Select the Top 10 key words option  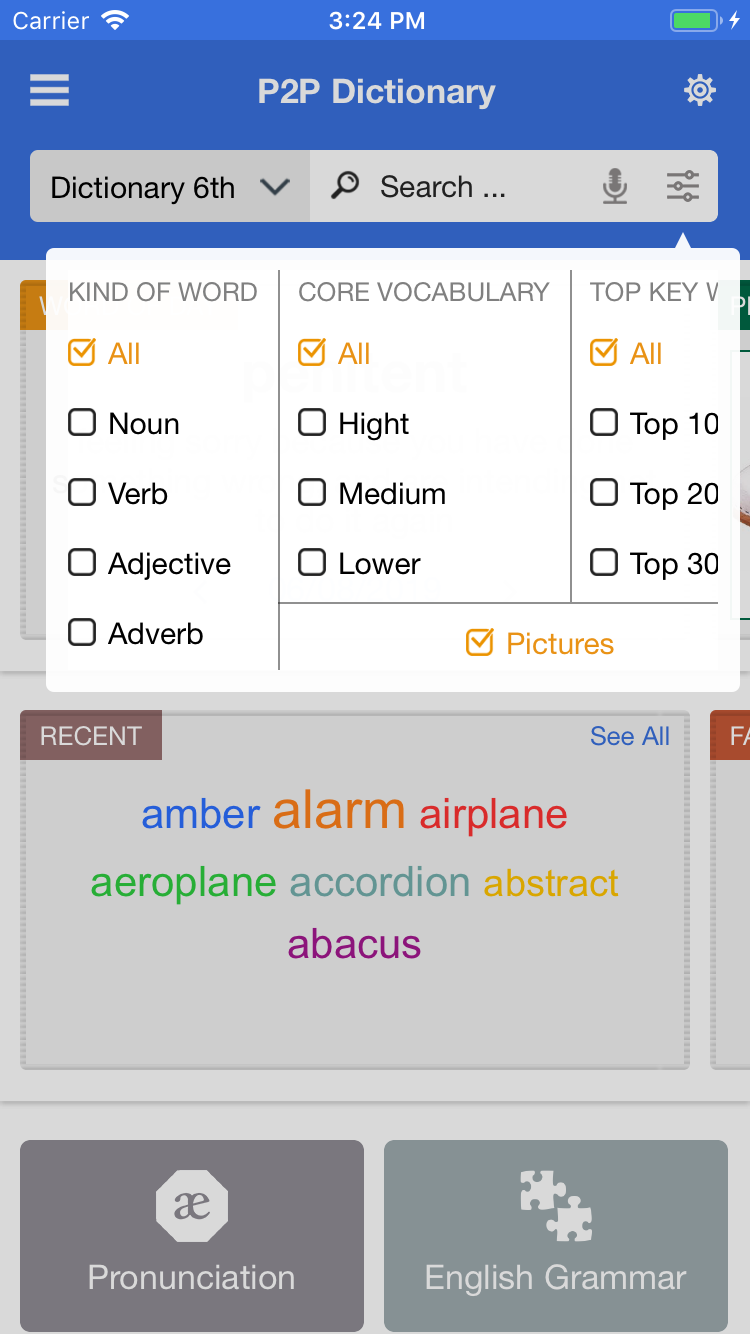(x=604, y=423)
